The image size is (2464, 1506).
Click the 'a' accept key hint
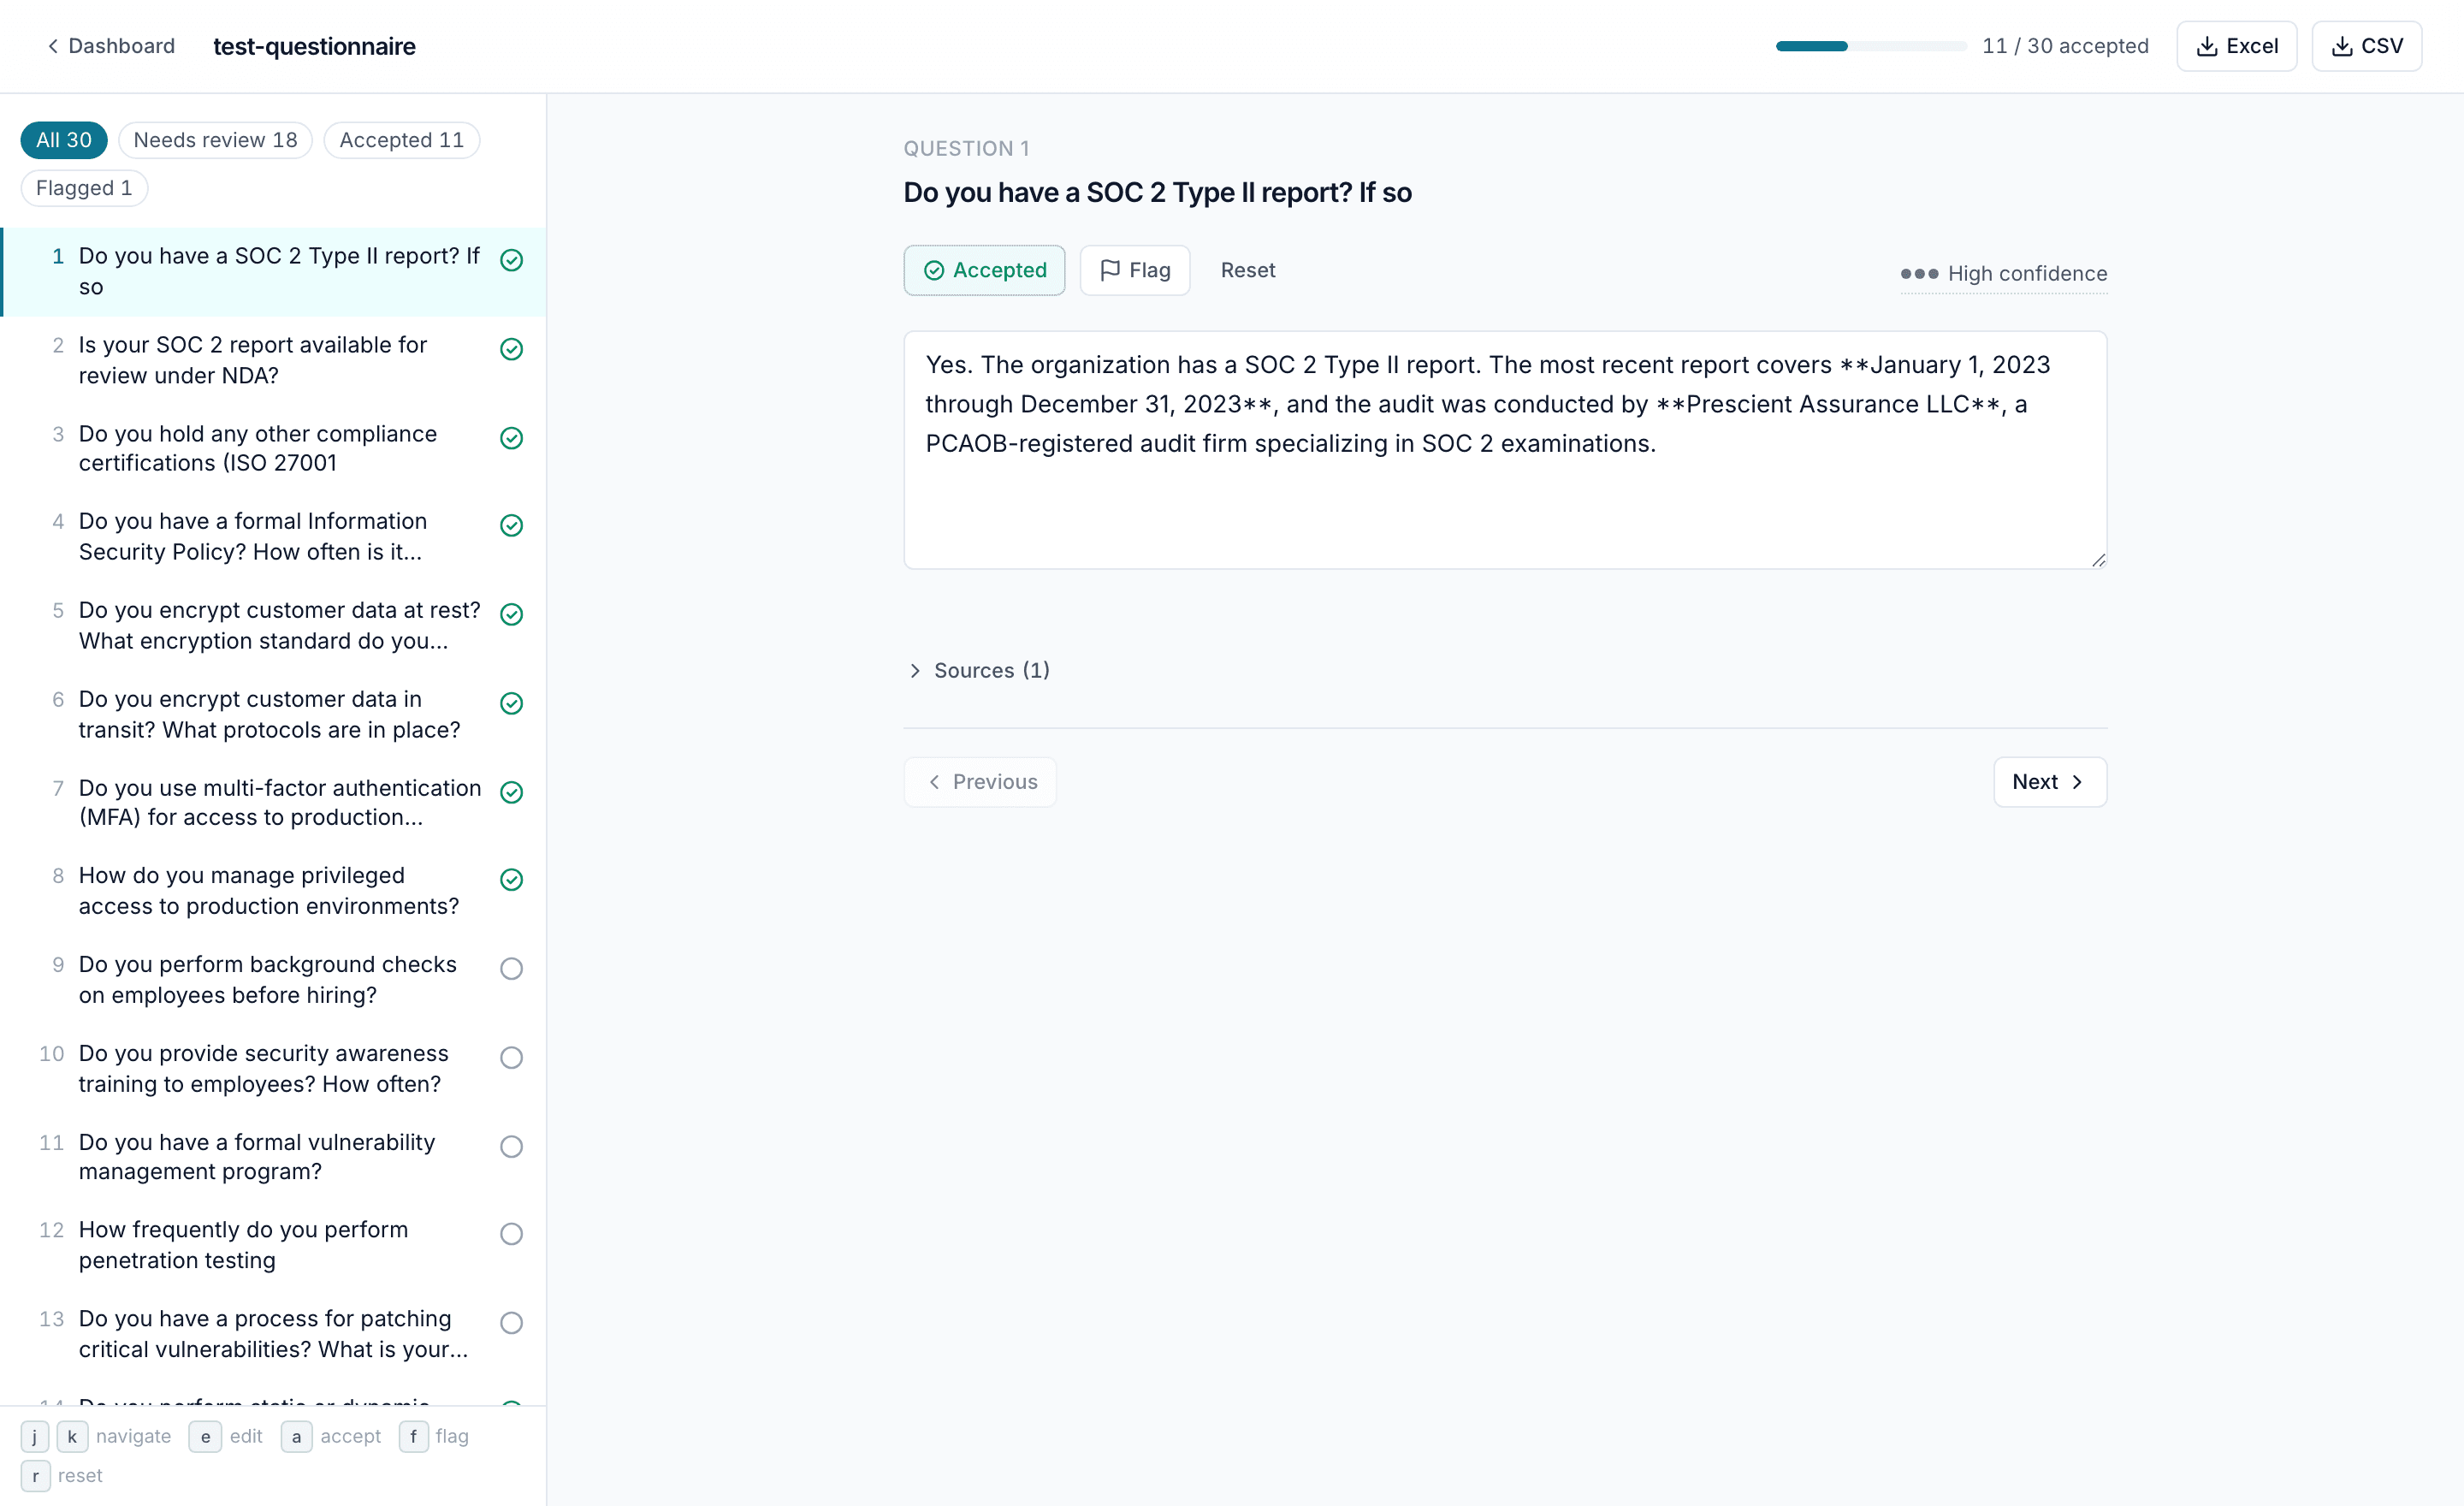[x=296, y=1436]
